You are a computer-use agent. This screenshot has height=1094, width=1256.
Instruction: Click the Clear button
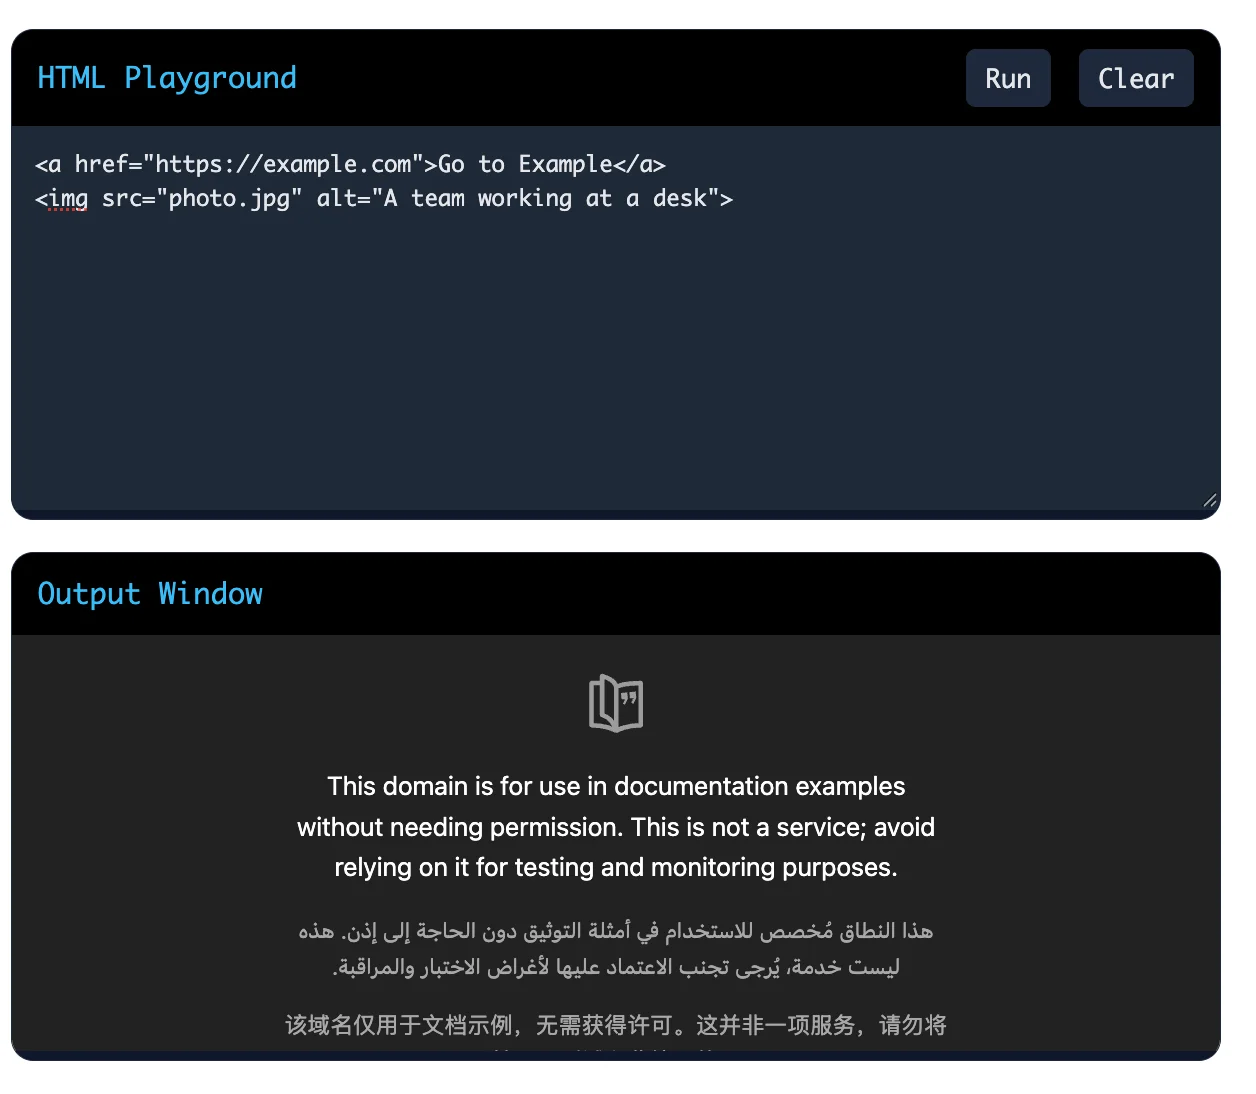click(1136, 78)
